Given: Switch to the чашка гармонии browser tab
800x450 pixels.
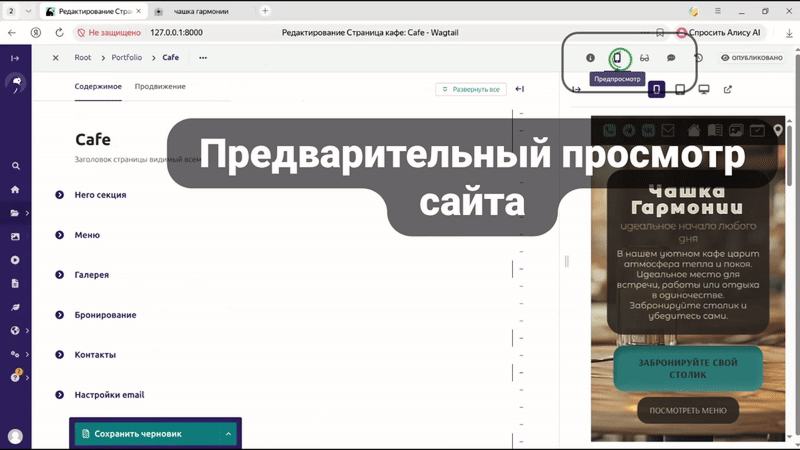Looking at the screenshot, I should (x=201, y=11).
